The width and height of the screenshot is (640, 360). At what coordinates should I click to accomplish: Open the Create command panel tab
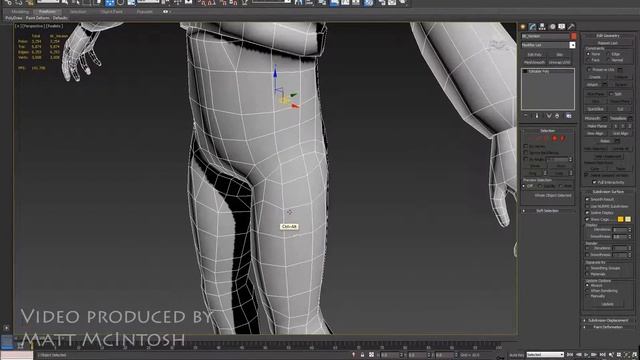(522, 27)
